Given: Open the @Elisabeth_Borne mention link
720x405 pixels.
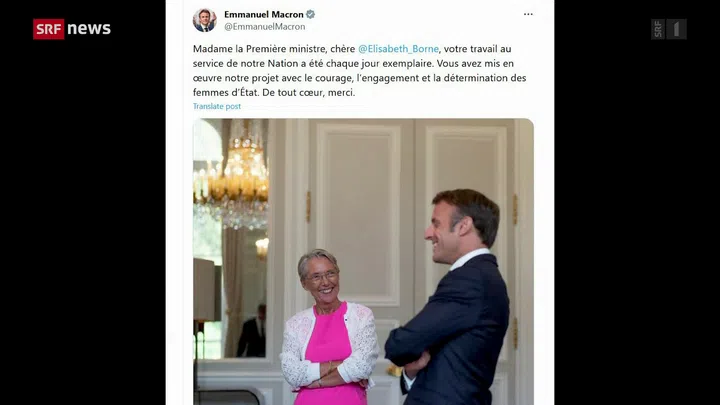Looking at the screenshot, I should tap(398, 49).
